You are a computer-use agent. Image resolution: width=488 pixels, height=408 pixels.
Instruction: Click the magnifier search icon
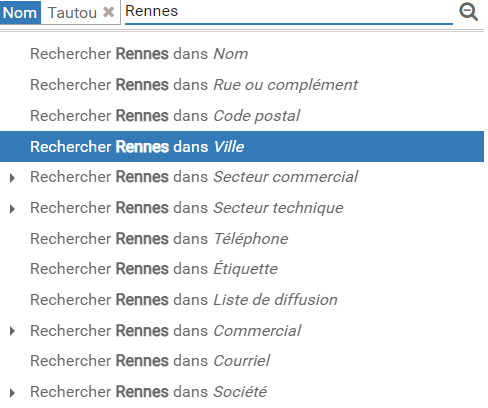pyautogui.click(x=468, y=12)
